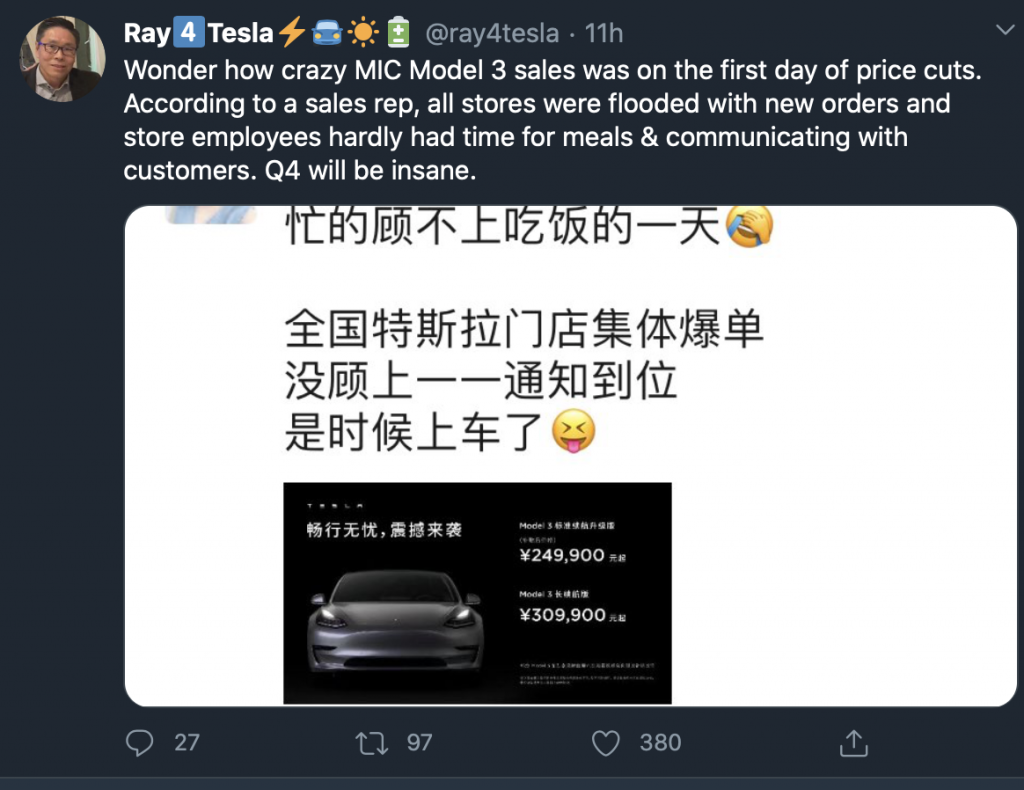Expand the tweet options chevron
The image size is (1024, 790).
[1004, 29]
